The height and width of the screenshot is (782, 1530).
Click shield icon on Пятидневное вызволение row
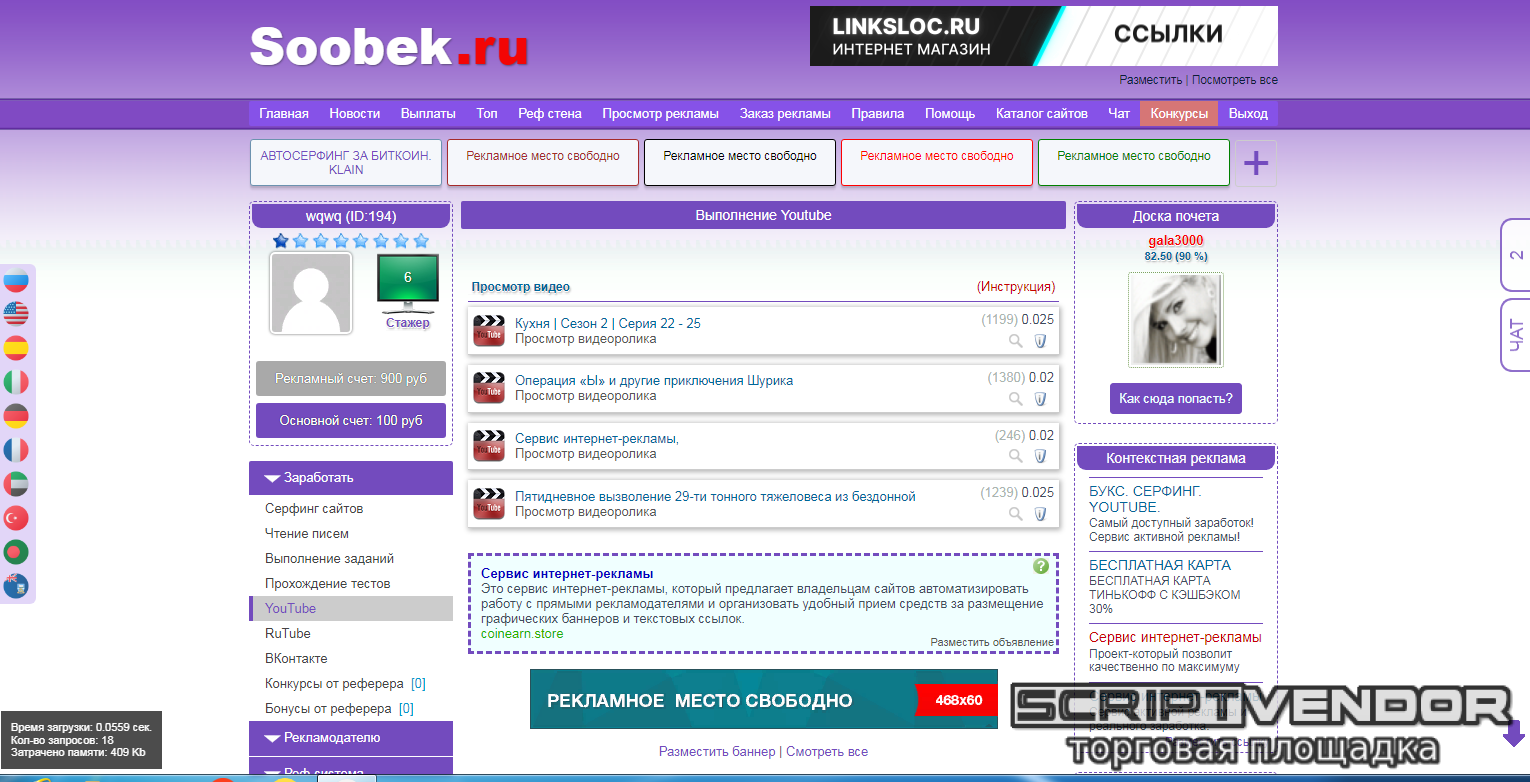(x=1040, y=514)
